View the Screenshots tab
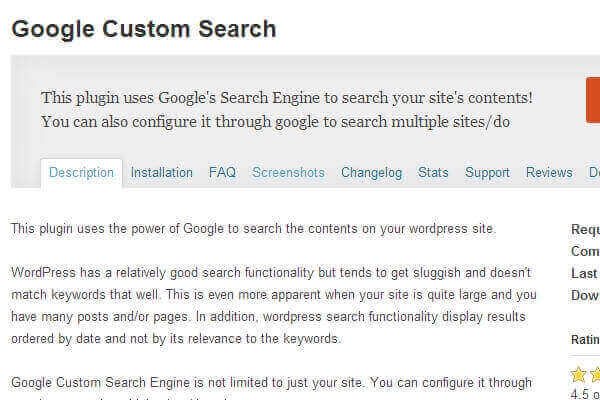This screenshot has width=600, height=400. 288,172
